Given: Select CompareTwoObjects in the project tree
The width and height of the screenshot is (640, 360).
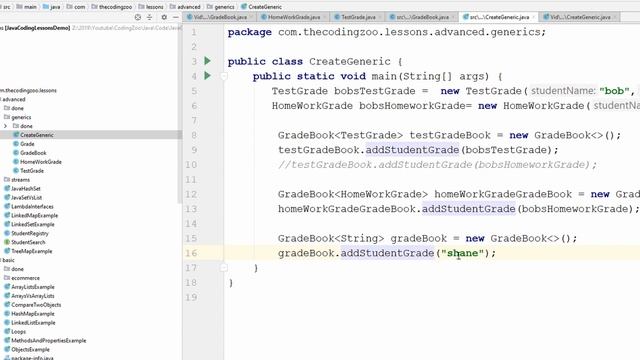Looking at the screenshot, I should point(36,305).
